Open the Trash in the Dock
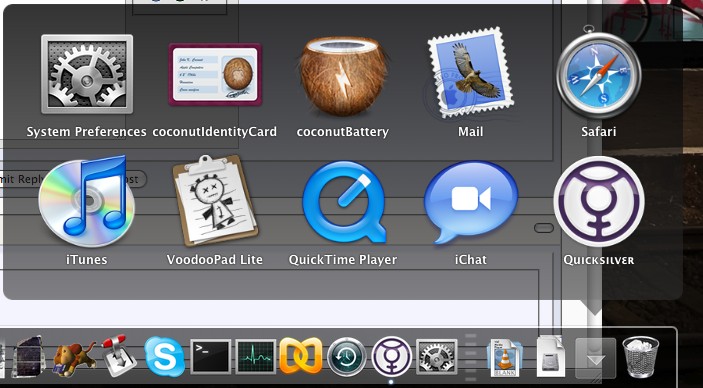Image resolution: width=703 pixels, height=388 pixels. click(641, 357)
